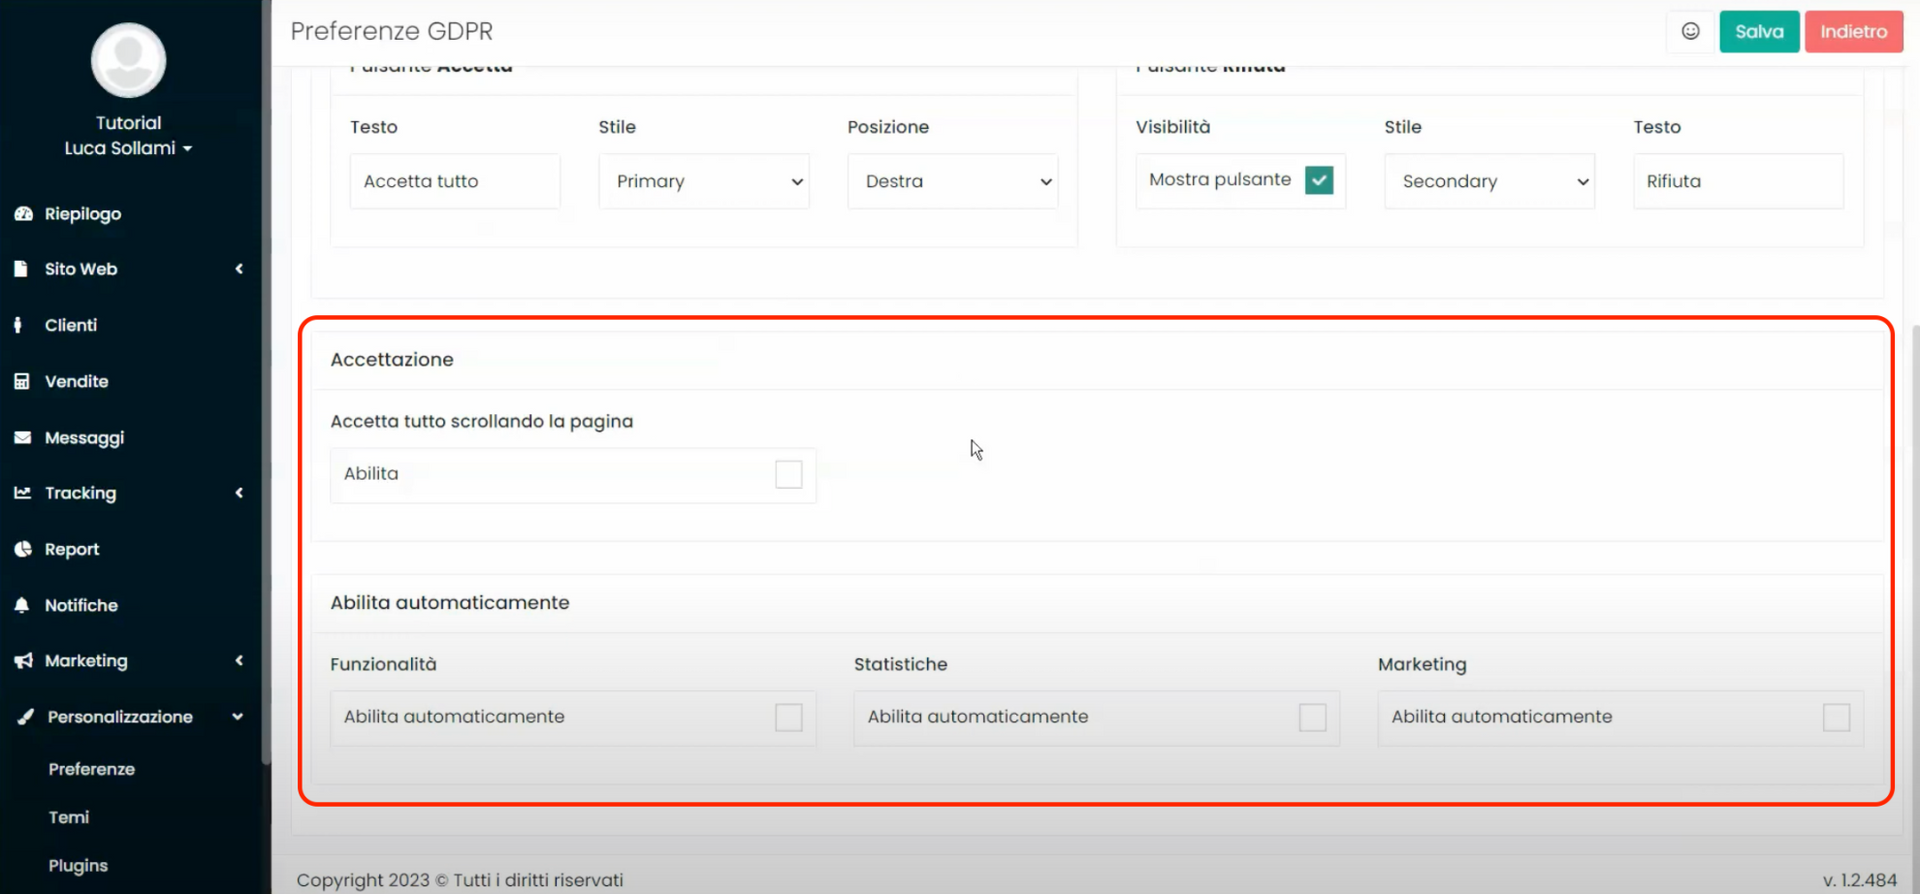Image resolution: width=1920 pixels, height=894 pixels.
Task: Open Riepilogo in the sidebar
Action: pyautogui.click(x=83, y=214)
